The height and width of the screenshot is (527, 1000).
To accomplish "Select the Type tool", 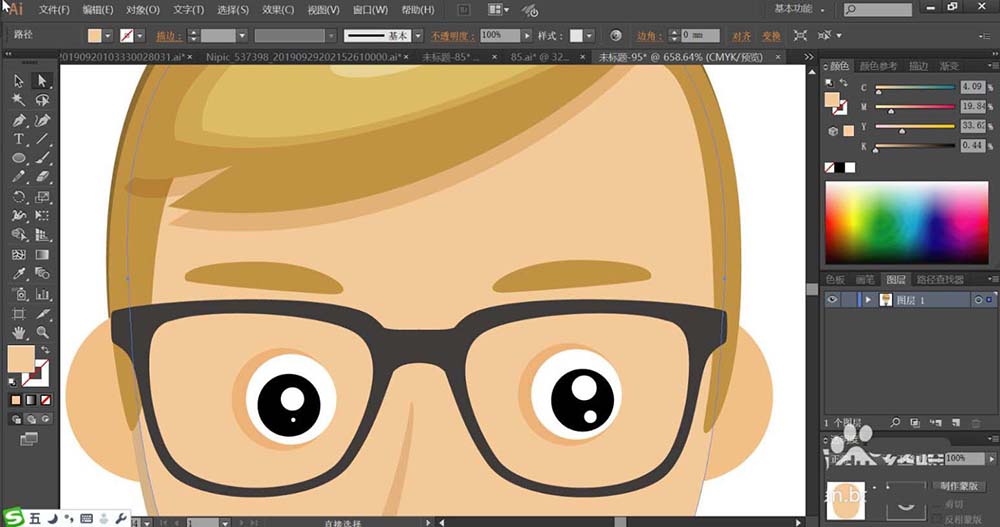I will tap(18, 139).
